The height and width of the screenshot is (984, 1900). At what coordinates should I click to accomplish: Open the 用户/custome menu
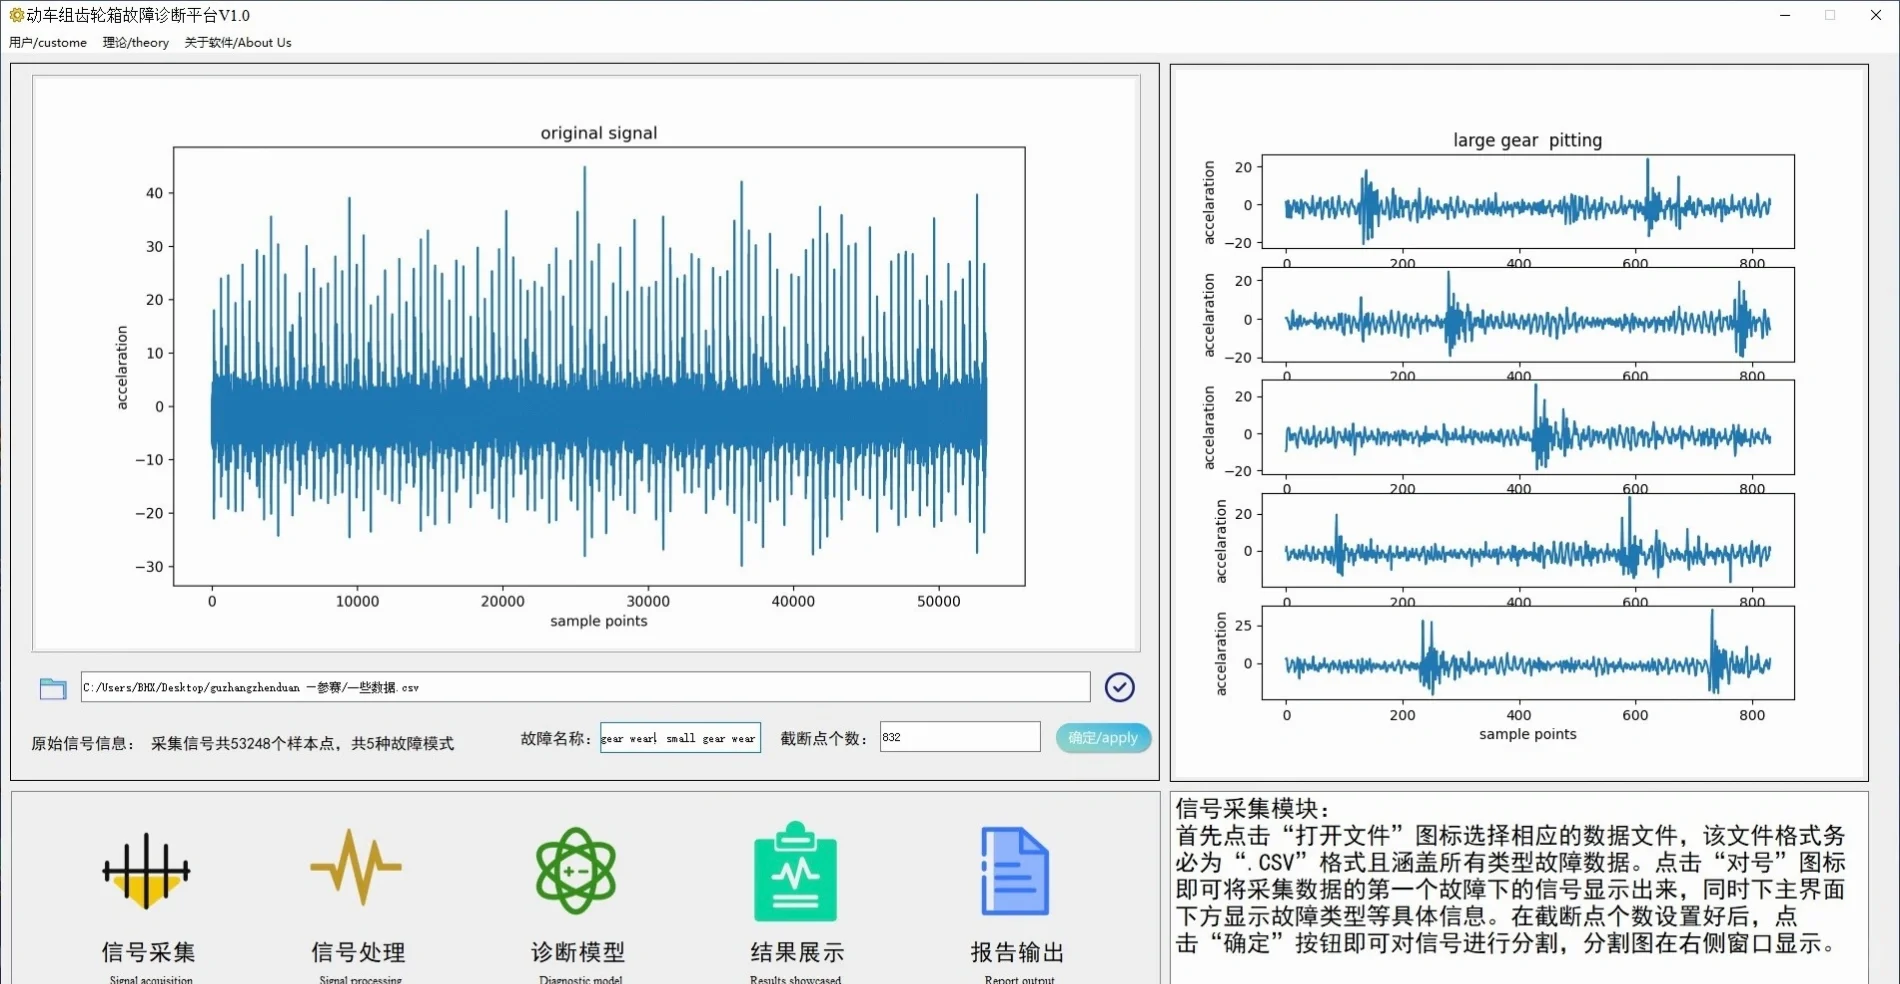[47, 42]
